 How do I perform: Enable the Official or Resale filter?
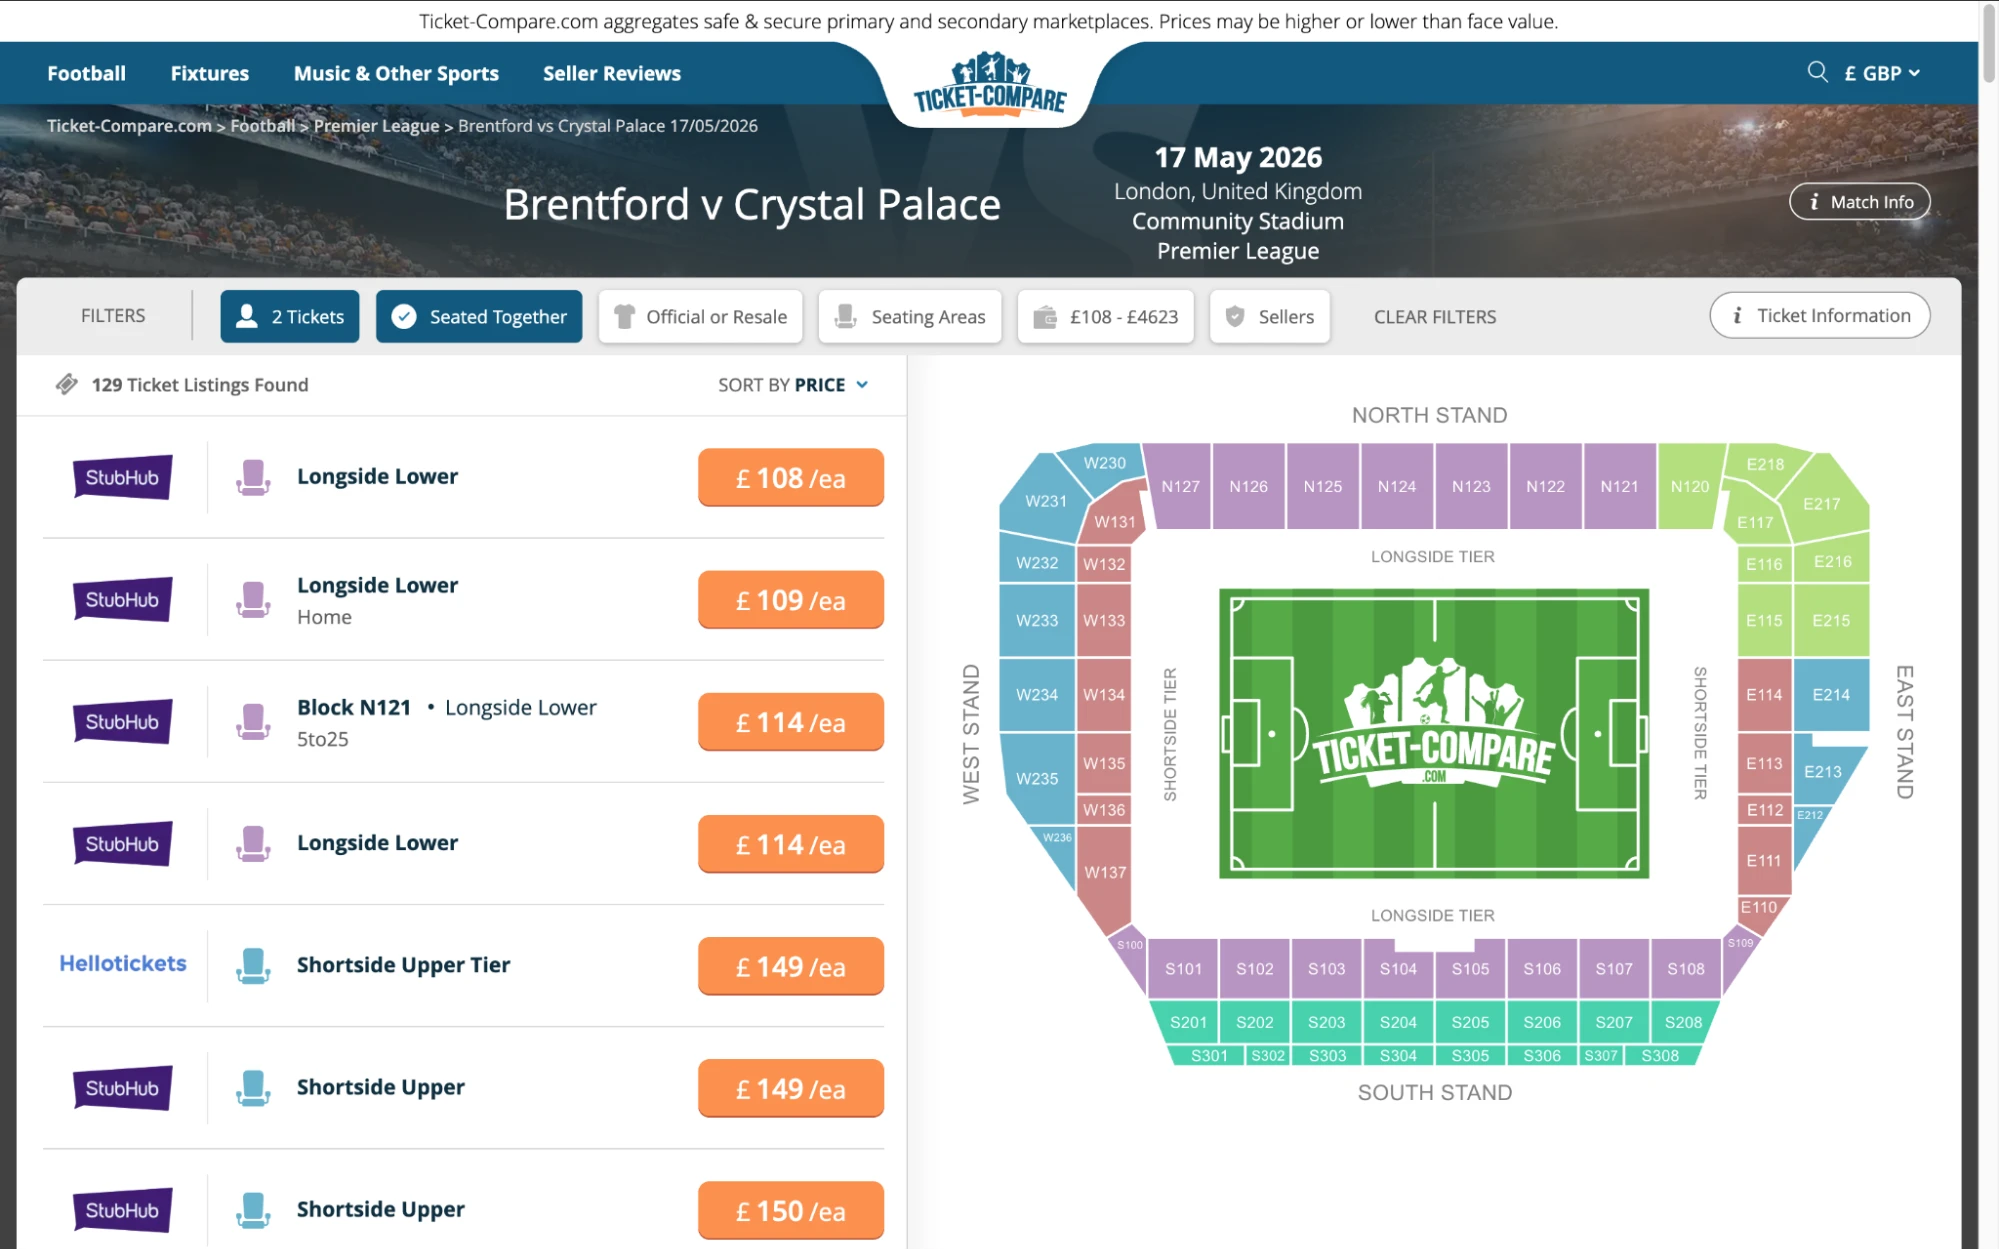pyautogui.click(x=700, y=316)
